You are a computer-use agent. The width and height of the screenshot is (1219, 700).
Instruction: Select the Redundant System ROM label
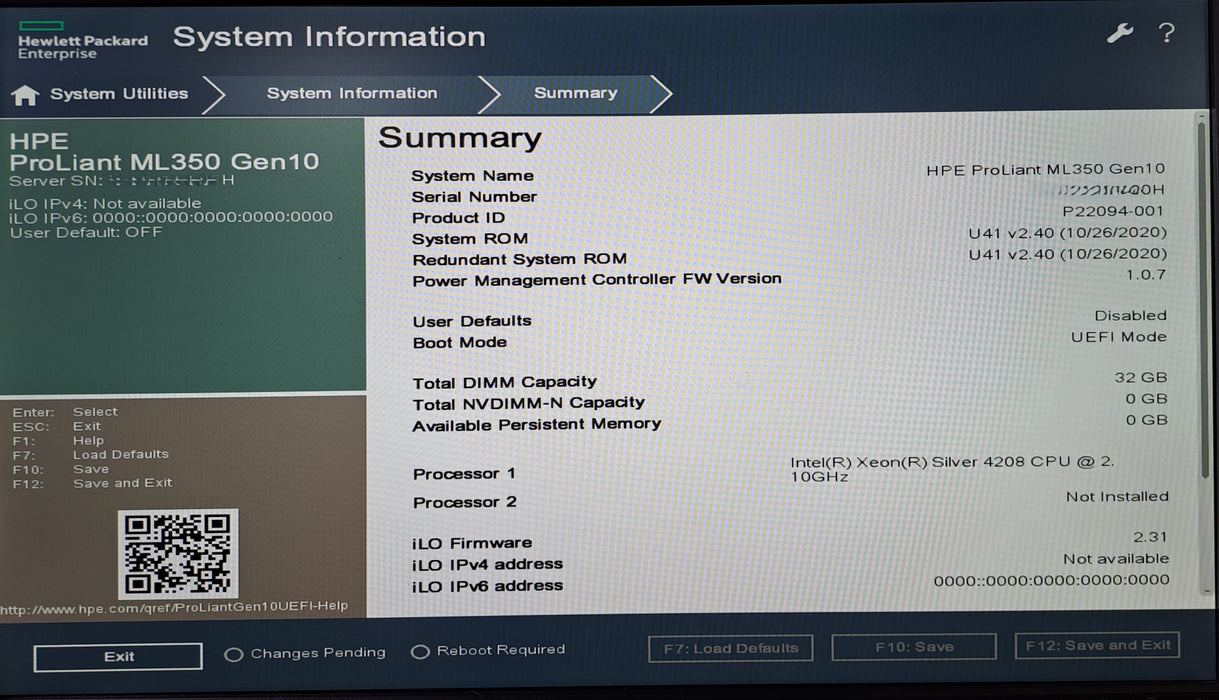point(520,260)
